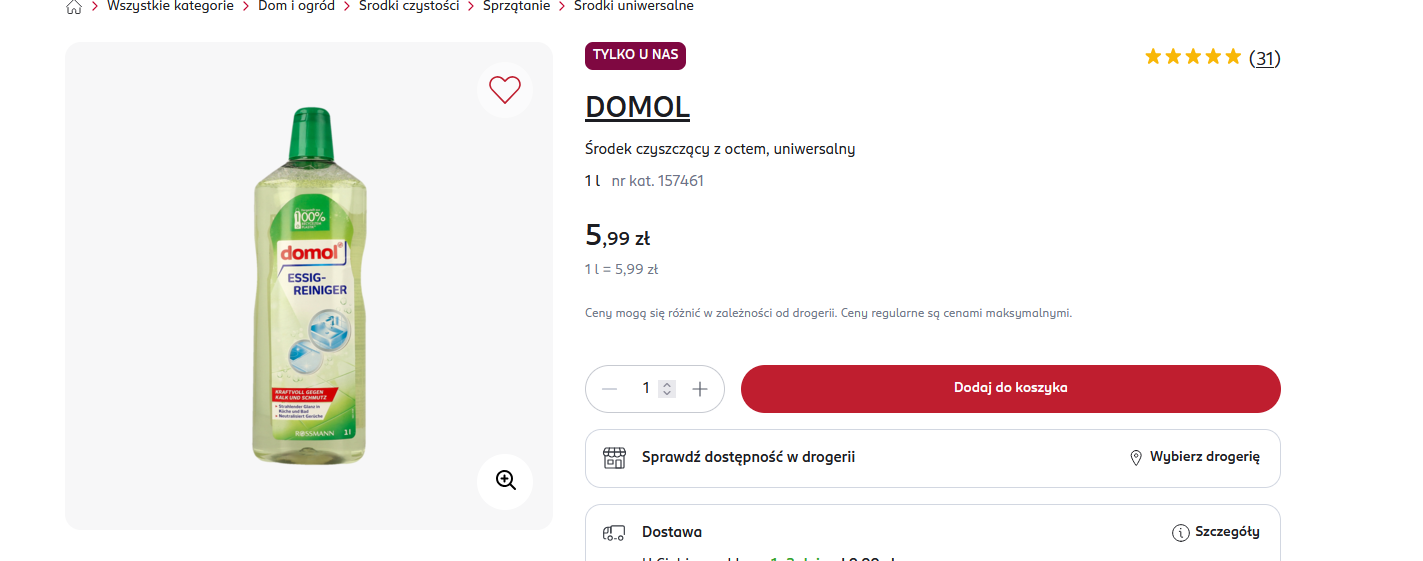Screen dimensions: 1423x561
Task: Add product to favorites with heart icon
Action: [x=505, y=90]
